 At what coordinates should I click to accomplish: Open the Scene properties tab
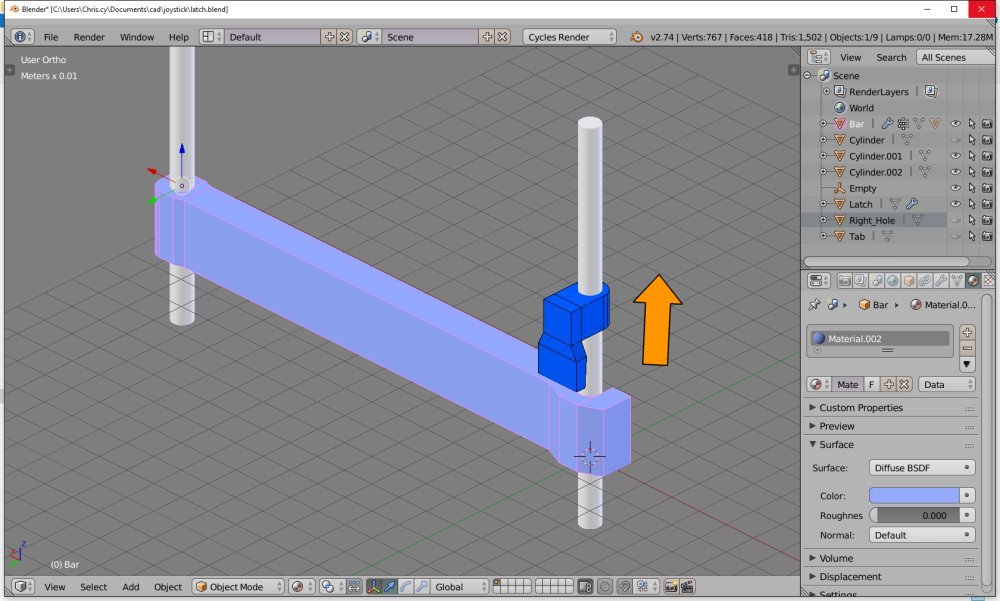click(x=877, y=281)
